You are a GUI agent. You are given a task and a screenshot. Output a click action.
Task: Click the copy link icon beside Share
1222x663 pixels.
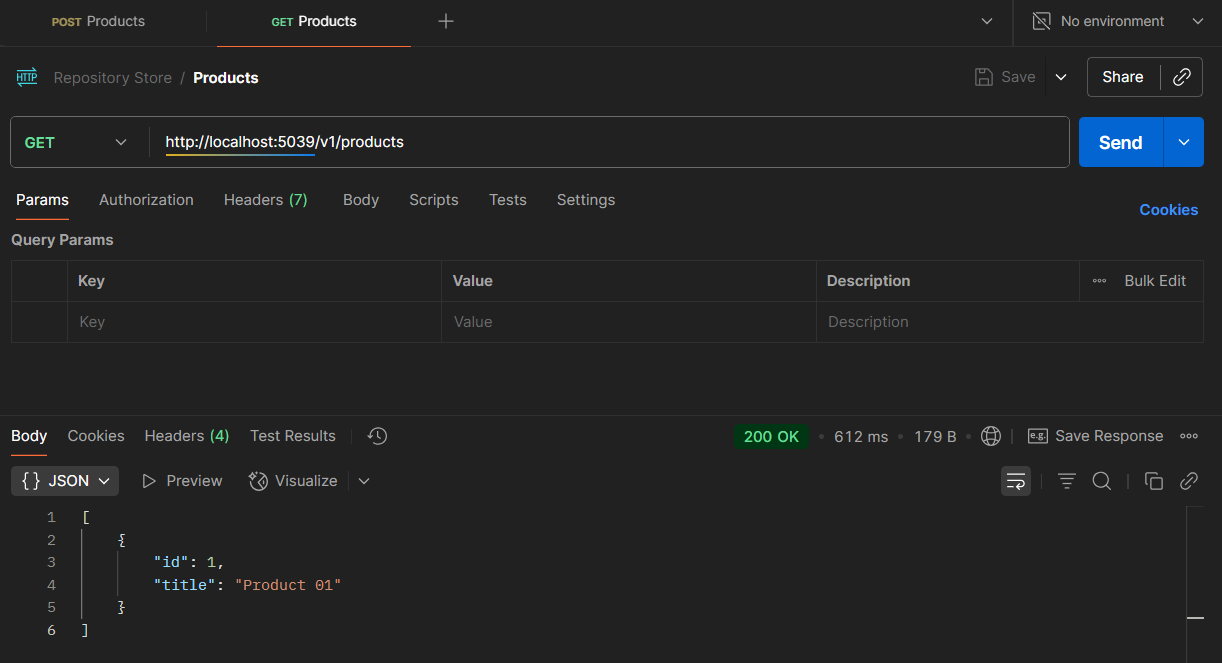click(1181, 77)
